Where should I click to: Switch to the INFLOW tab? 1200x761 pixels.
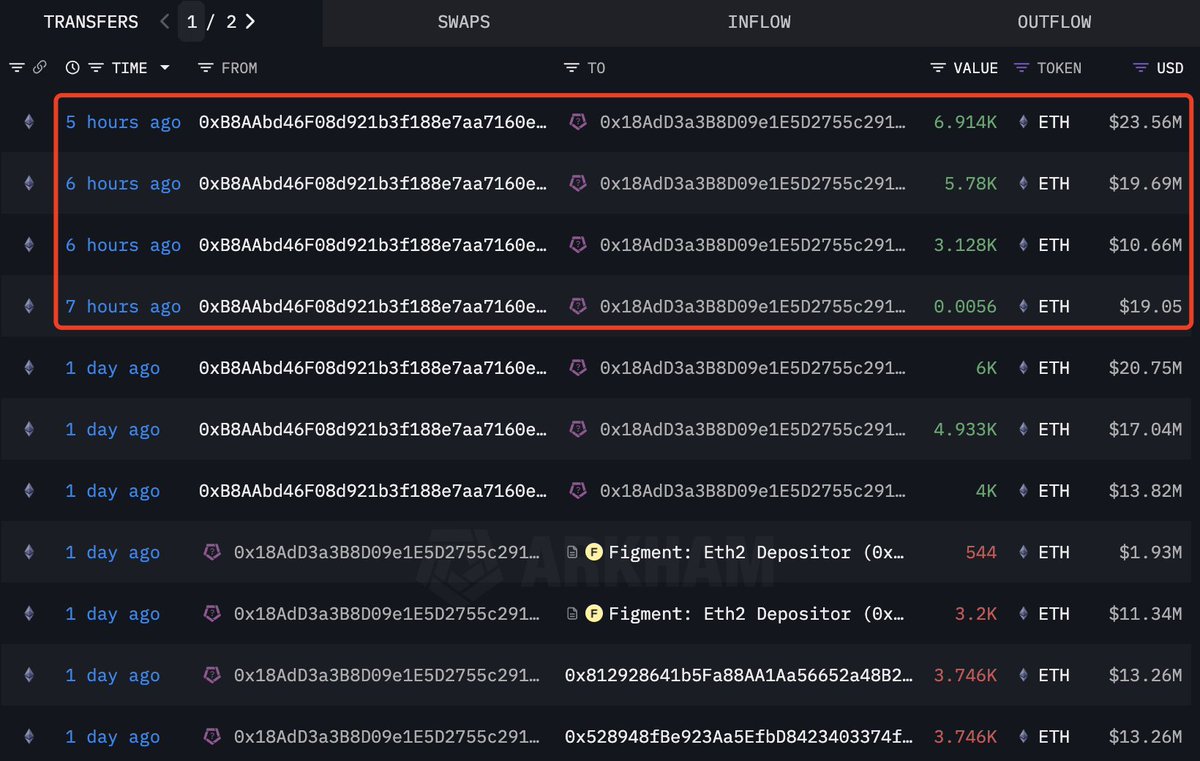pyautogui.click(x=759, y=21)
